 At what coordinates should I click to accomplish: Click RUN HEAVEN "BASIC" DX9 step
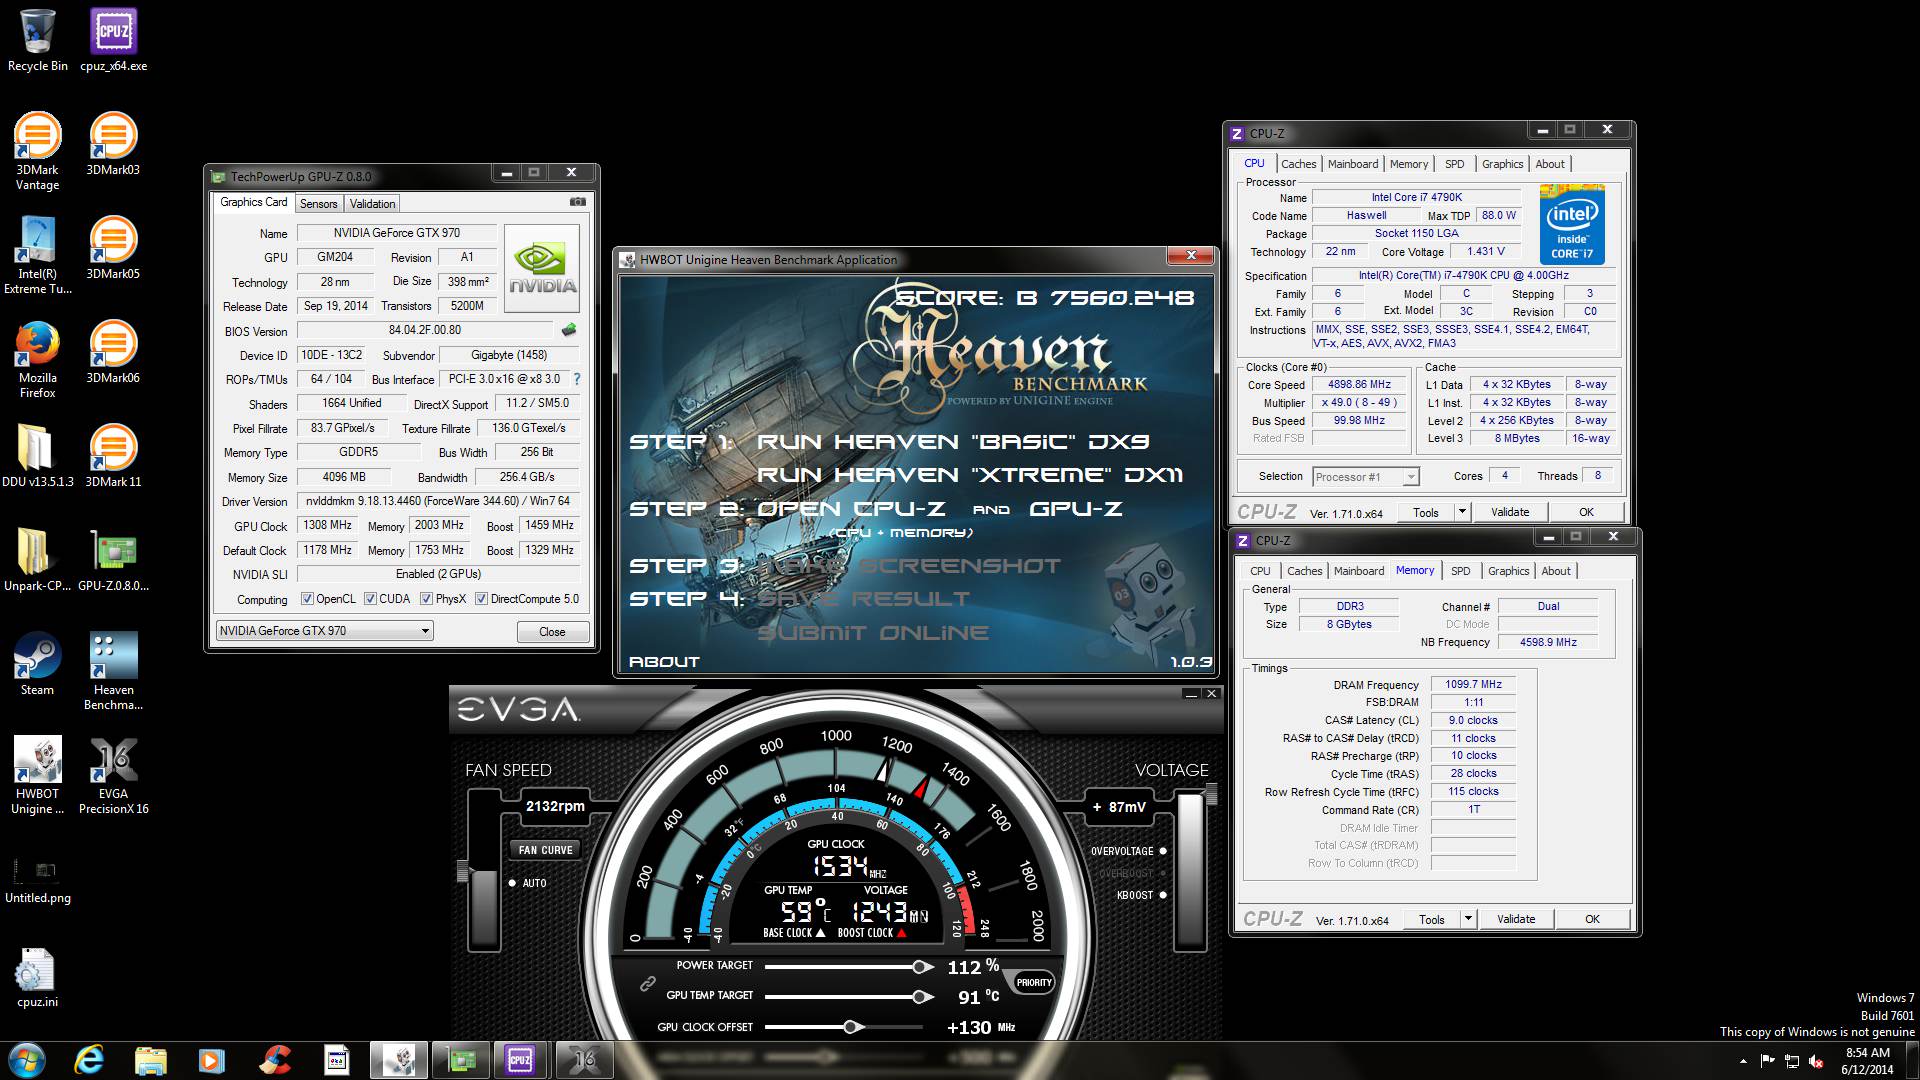953,442
